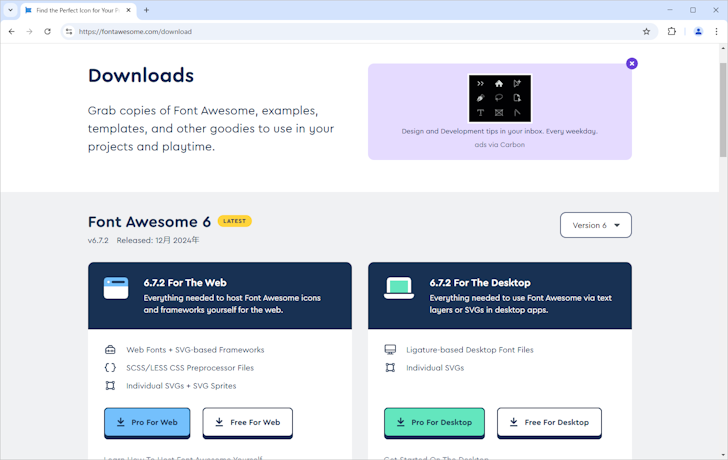Click the desktop monitor icon by Ligature-based
Image resolution: width=728 pixels, height=460 pixels.
[x=390, y=350]
